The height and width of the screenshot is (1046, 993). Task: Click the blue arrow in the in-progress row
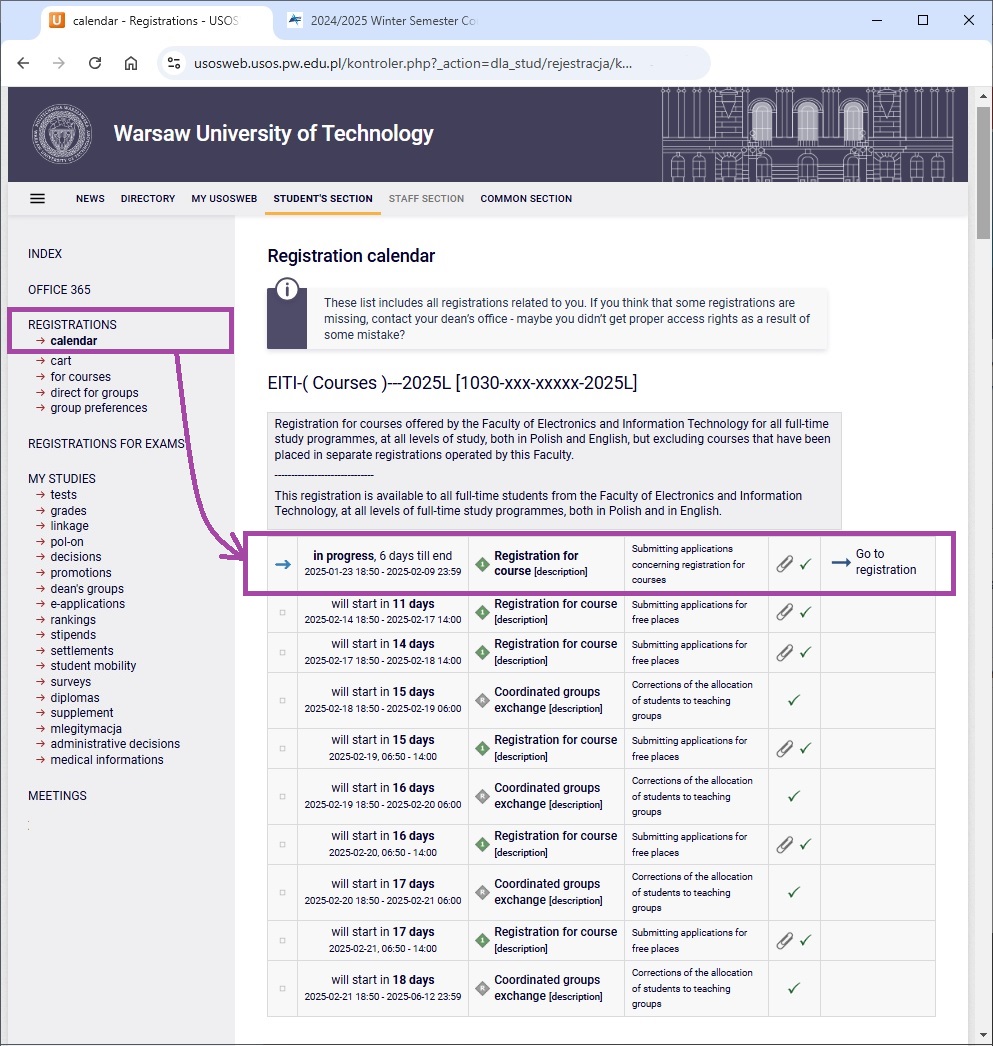[x=283, y=564]
